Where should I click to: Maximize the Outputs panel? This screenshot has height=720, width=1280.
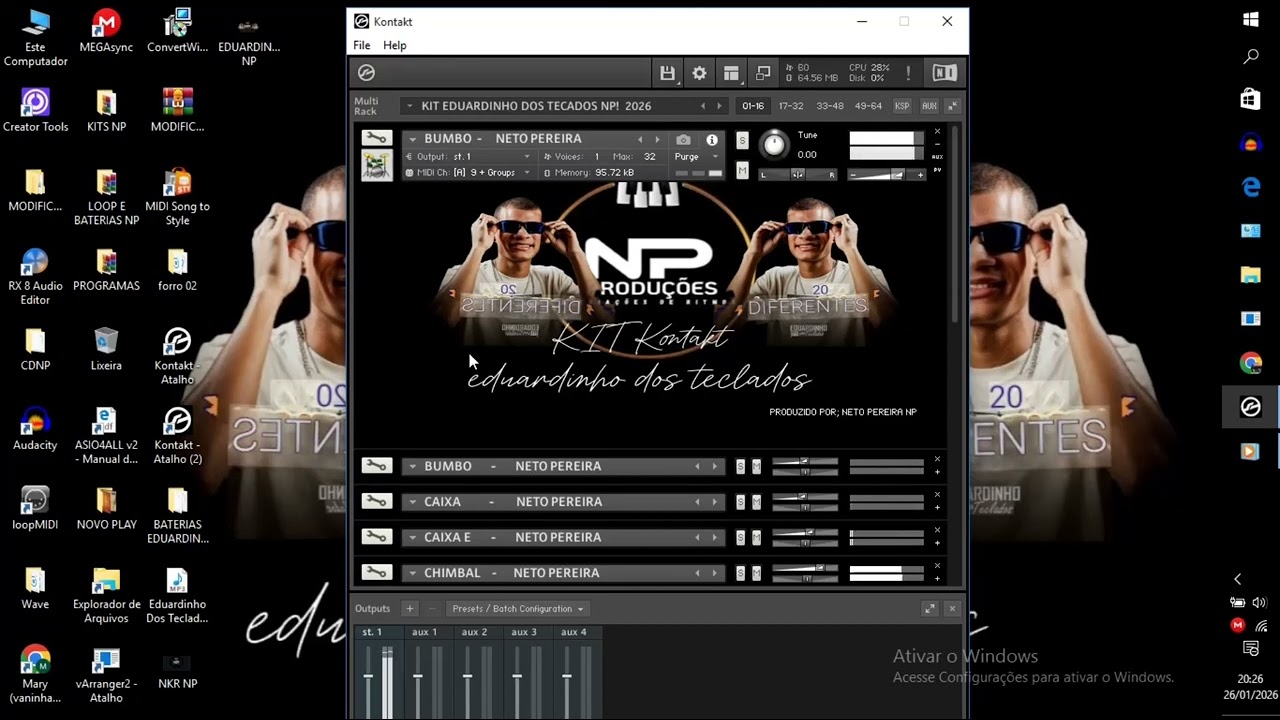coord(929,608)
